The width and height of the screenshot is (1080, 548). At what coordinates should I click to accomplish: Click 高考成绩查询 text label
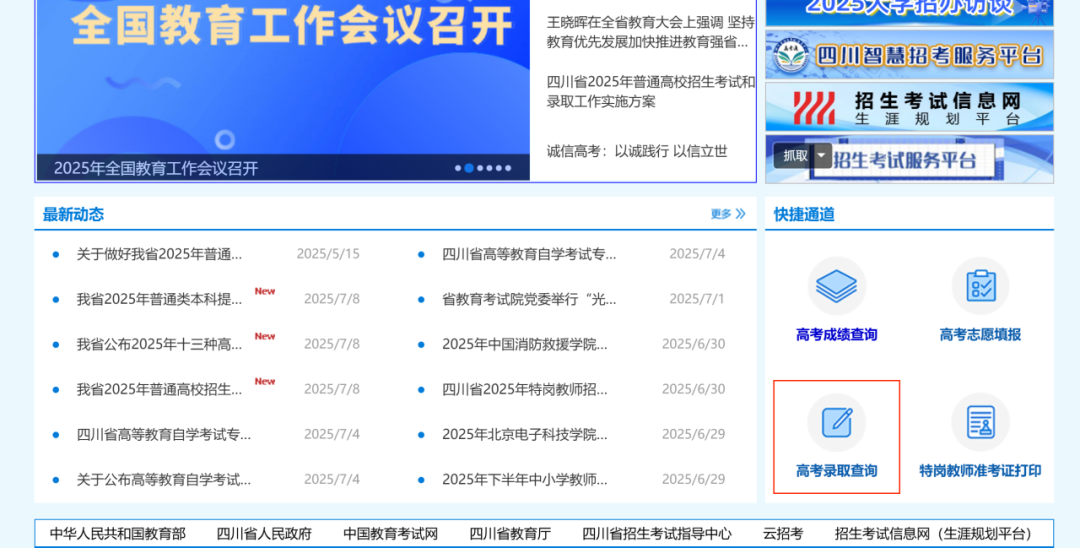click(836, 335)
